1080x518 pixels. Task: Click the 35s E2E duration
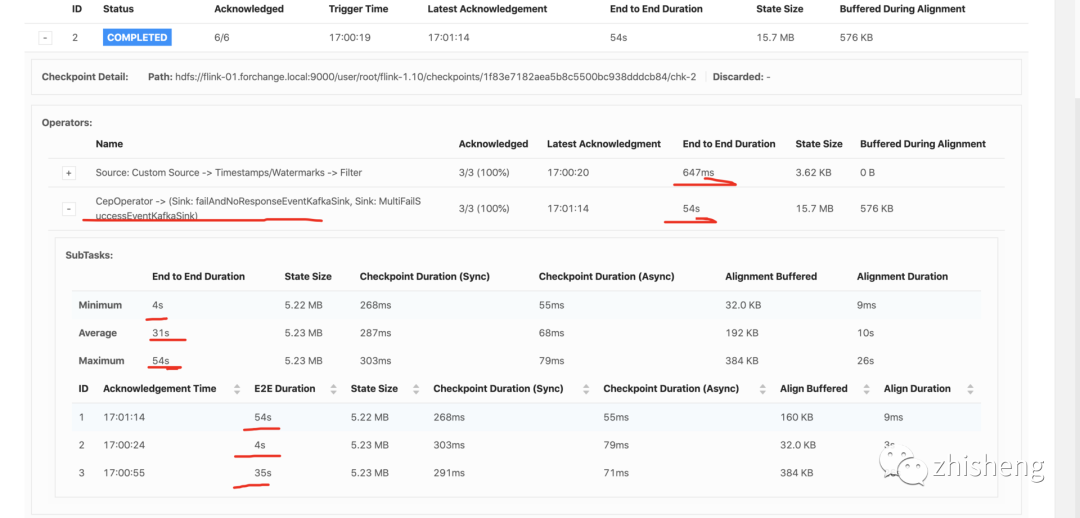[262, 473]
